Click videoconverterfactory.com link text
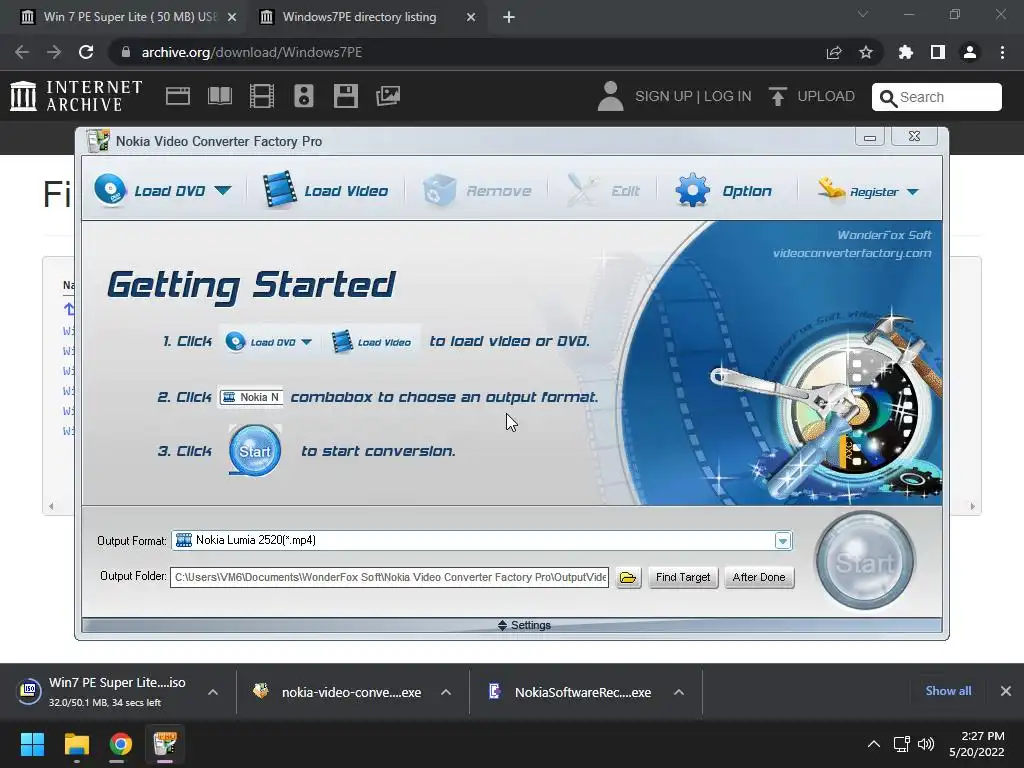 pyautogui.click(x=852, y=253)
